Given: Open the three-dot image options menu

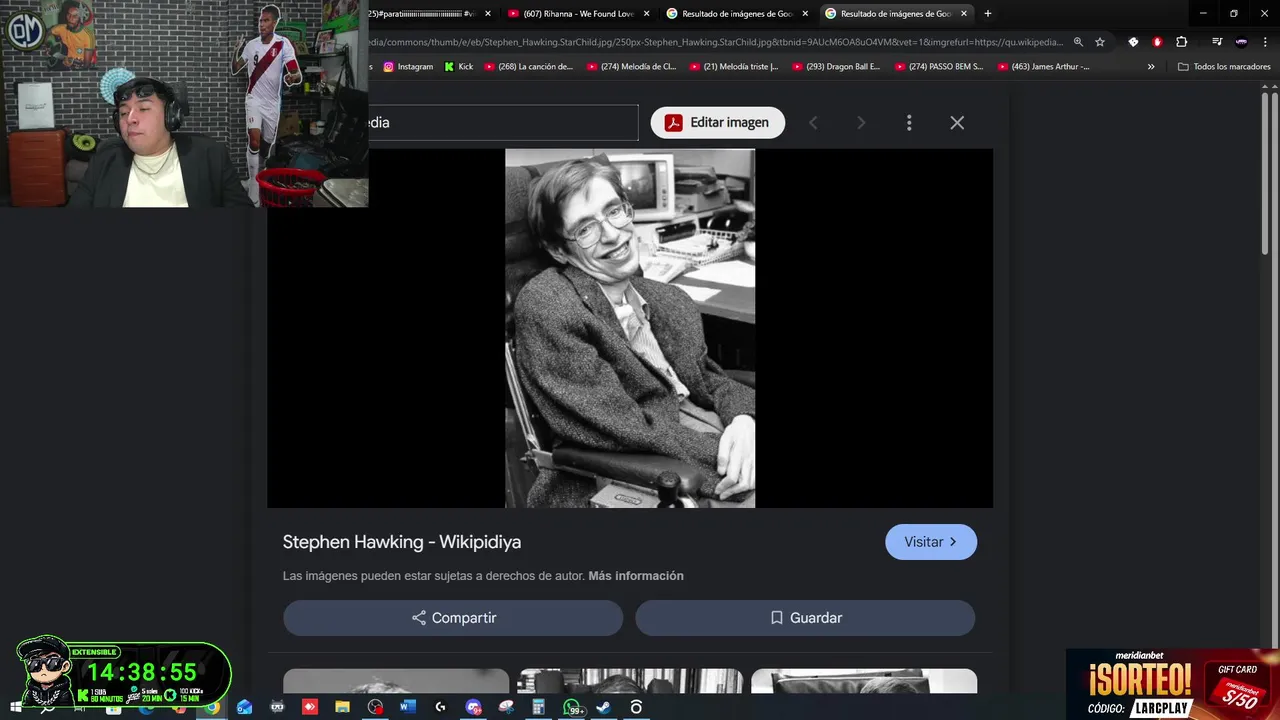Looking at the screenshot, I should (909, 122).
